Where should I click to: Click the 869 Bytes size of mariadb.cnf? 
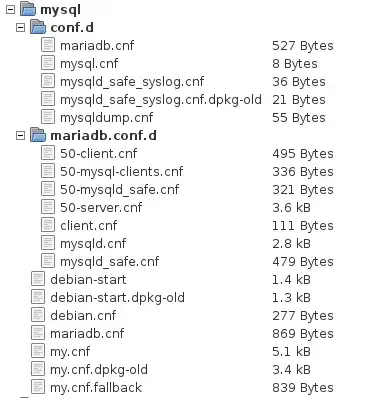point(303,334)
